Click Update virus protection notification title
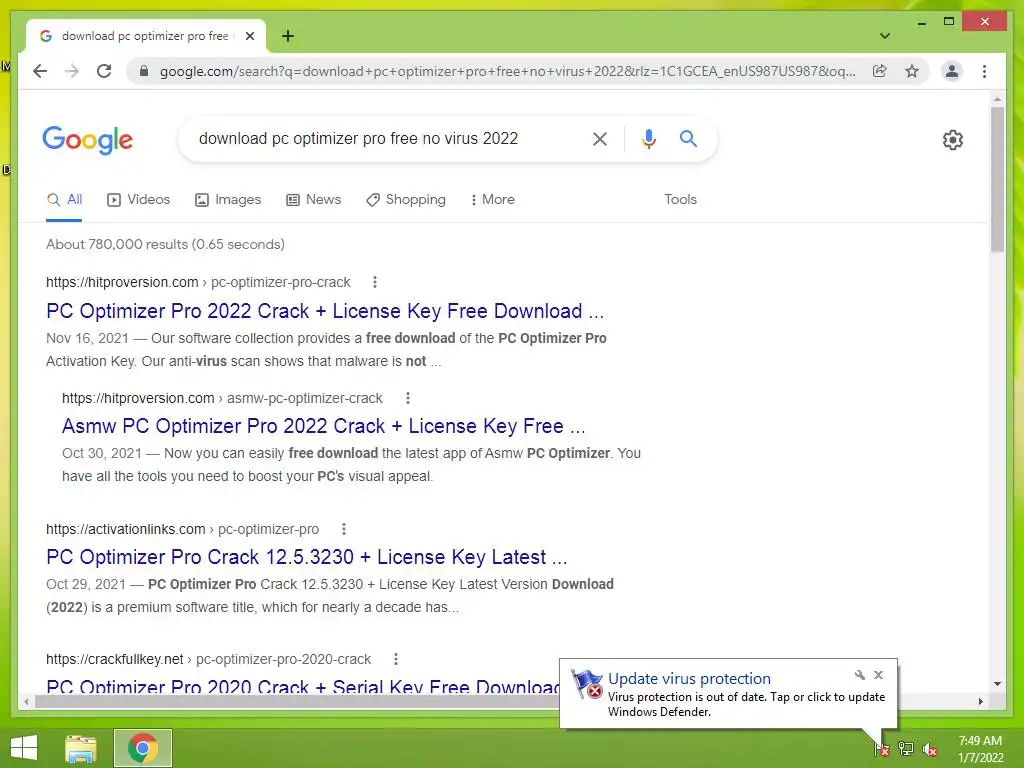This screenshot has height=768, width=1024. (x=689, y=679)
